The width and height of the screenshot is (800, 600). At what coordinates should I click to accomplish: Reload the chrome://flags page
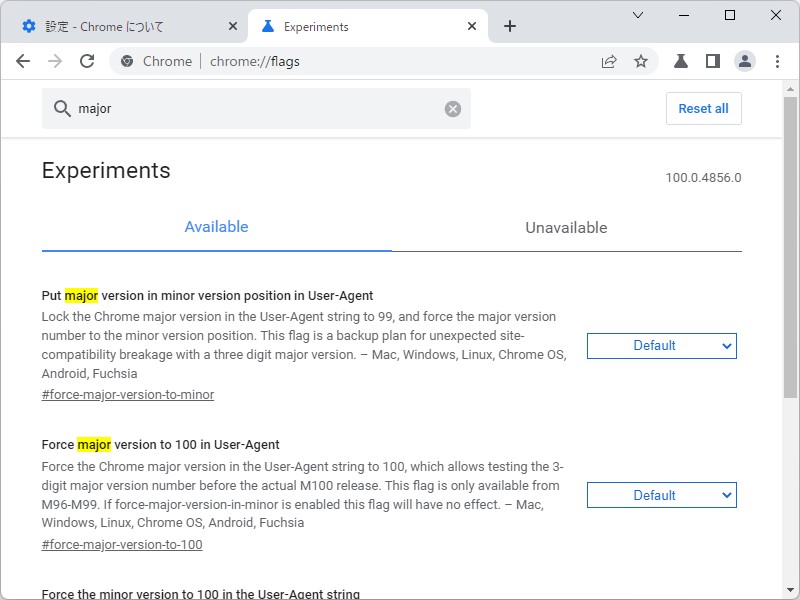point(87,61)
